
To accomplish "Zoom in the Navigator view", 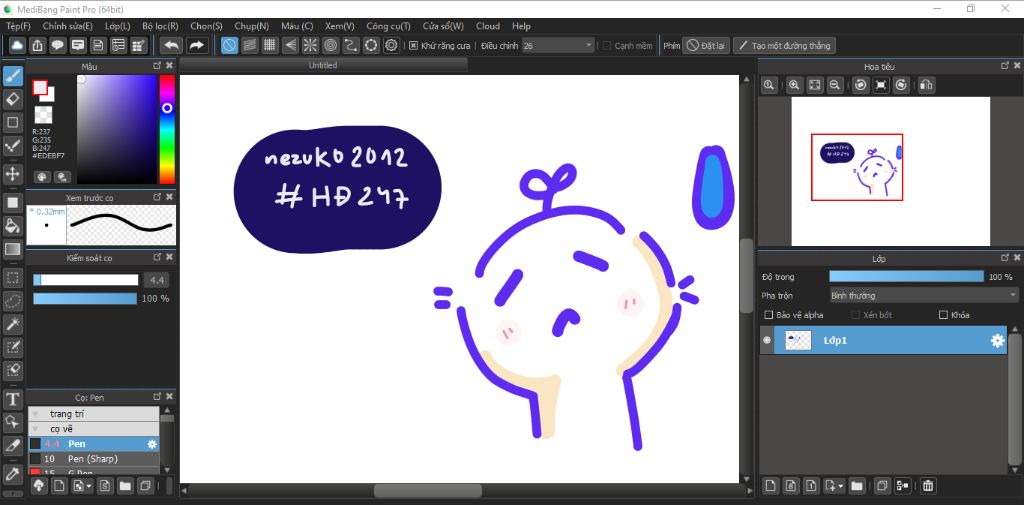I will 794,85.
